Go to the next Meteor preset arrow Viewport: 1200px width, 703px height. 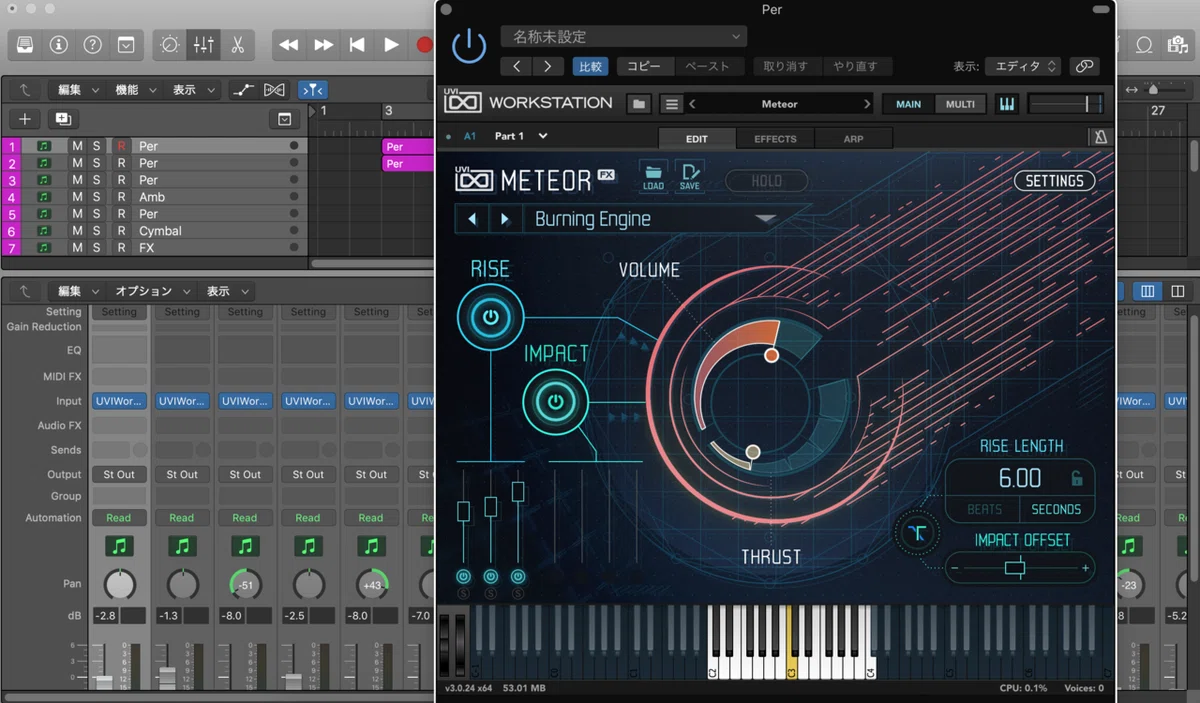[x=505, y=219]
